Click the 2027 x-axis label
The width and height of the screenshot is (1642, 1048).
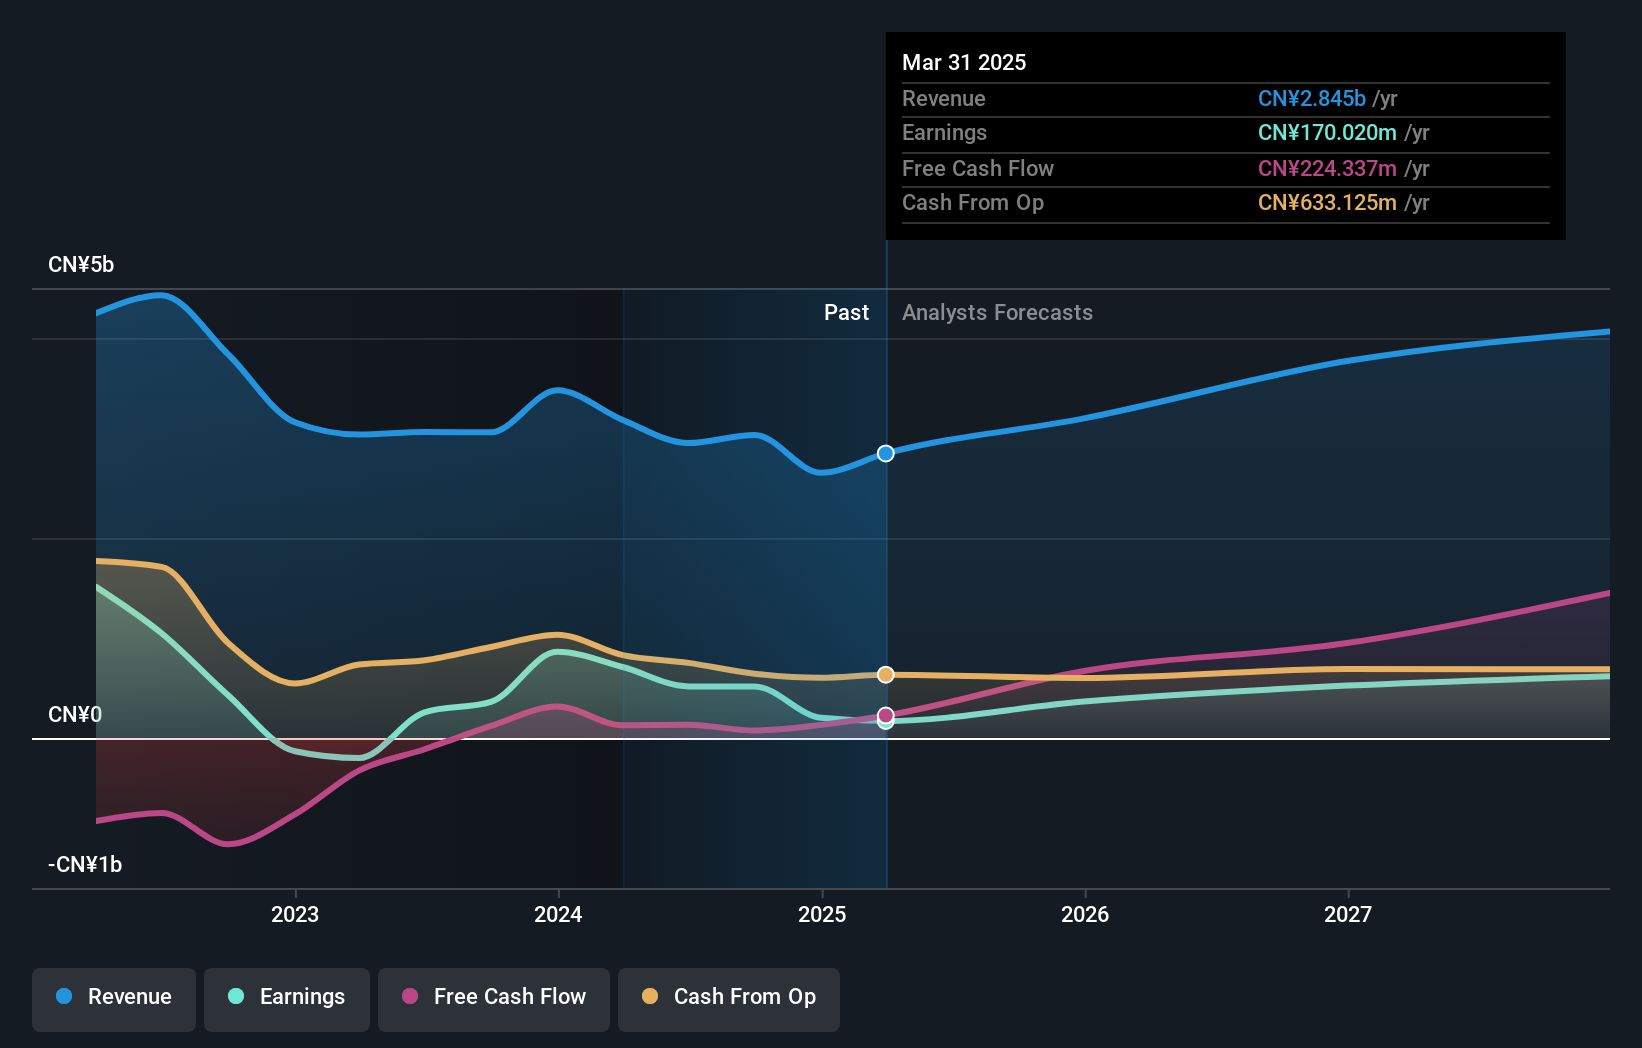coord(1348,914)
